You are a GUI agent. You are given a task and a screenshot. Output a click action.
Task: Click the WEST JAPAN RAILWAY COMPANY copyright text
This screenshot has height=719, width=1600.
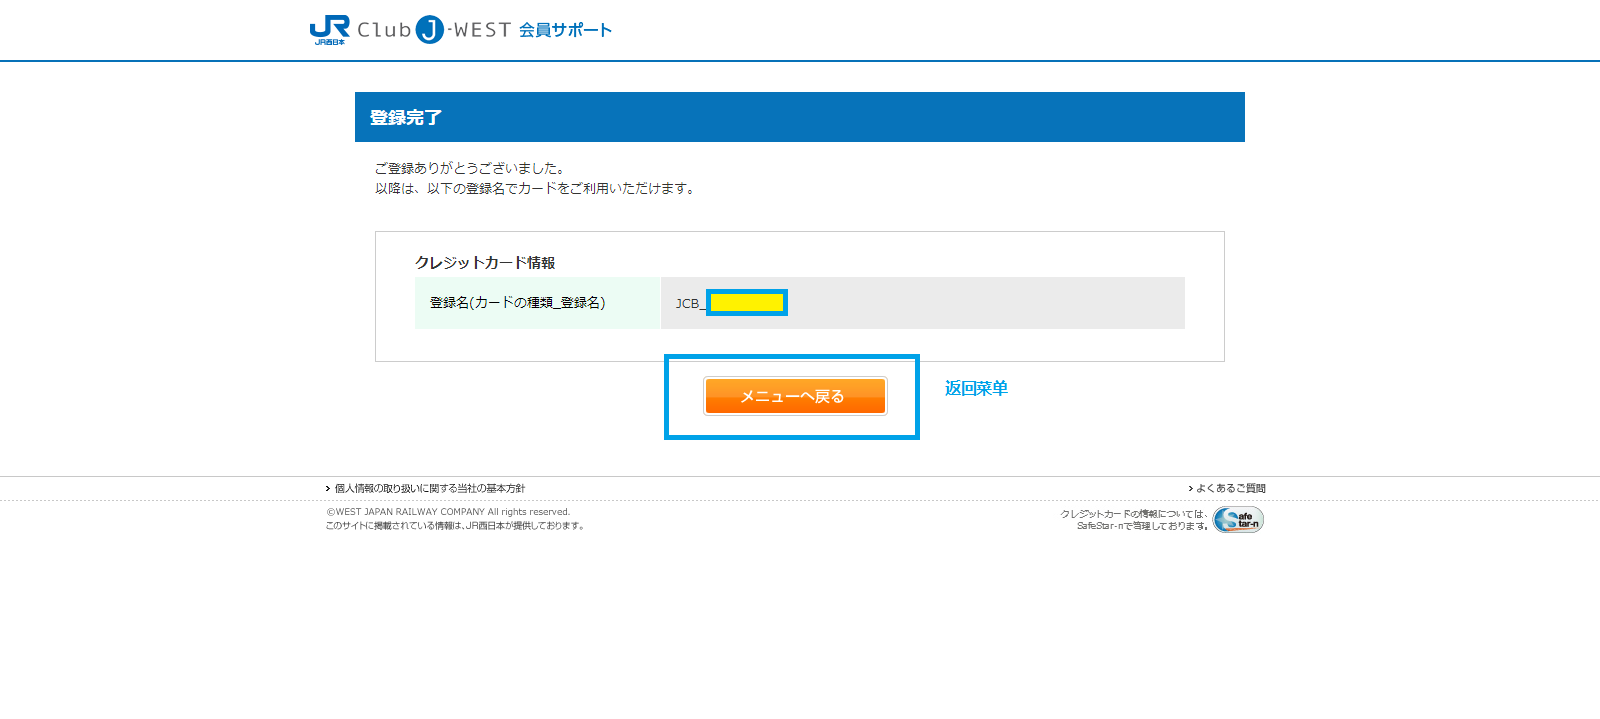pos(448,512)
